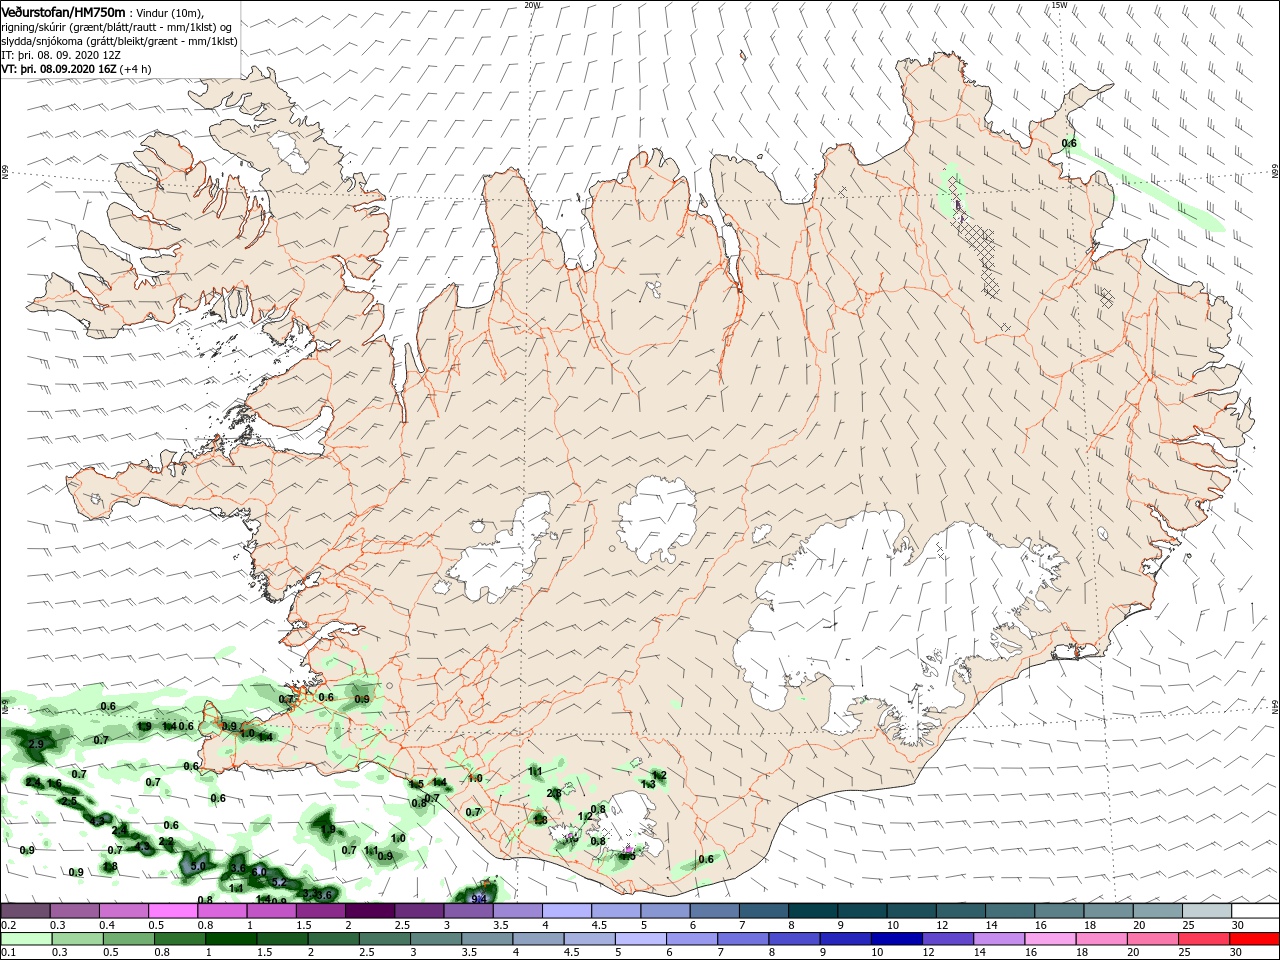Click the 'slydda/snjókoma' legend description line
Image resolution: width=1280 pixels, height=960 pixels.
click(x=120, y=41)
